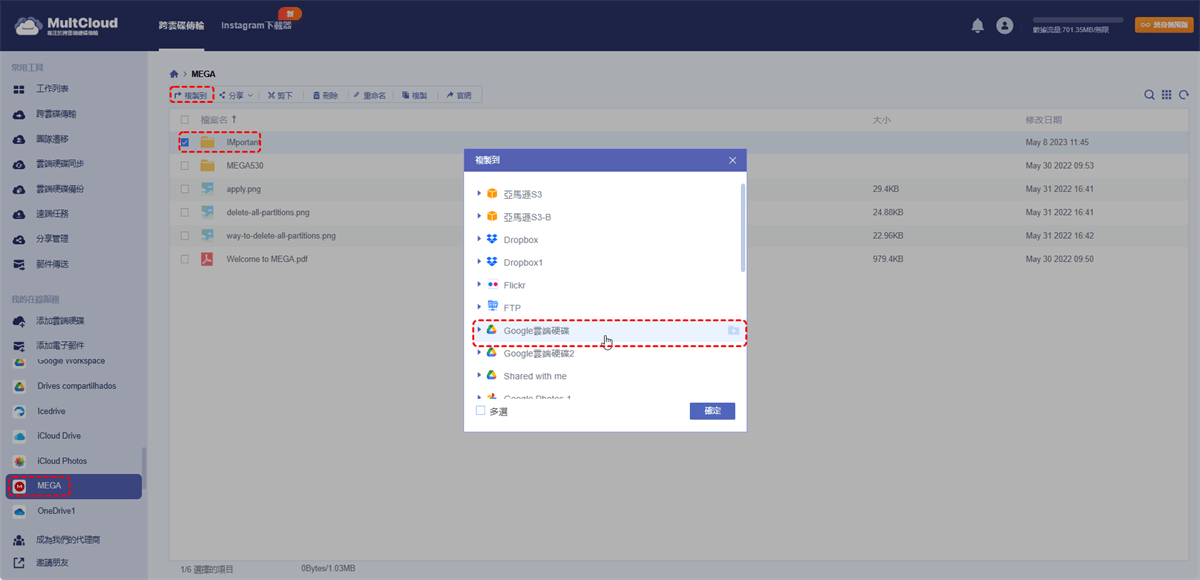Uncheck the IMportant folder checkbox
Screen dimensions: 1200x580
185,142
